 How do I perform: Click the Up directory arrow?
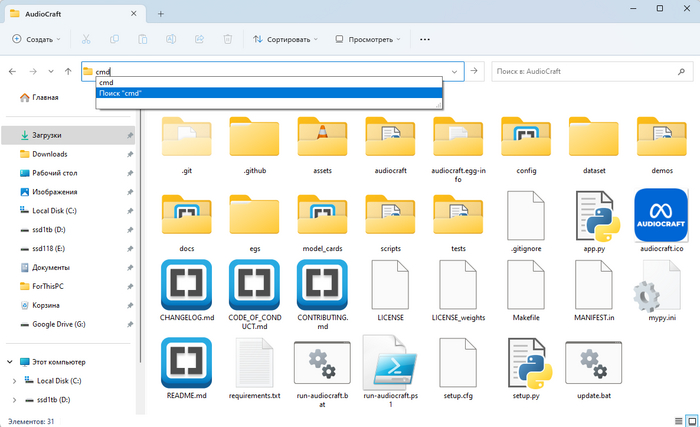pyautogui.click(x=68, y=72)
